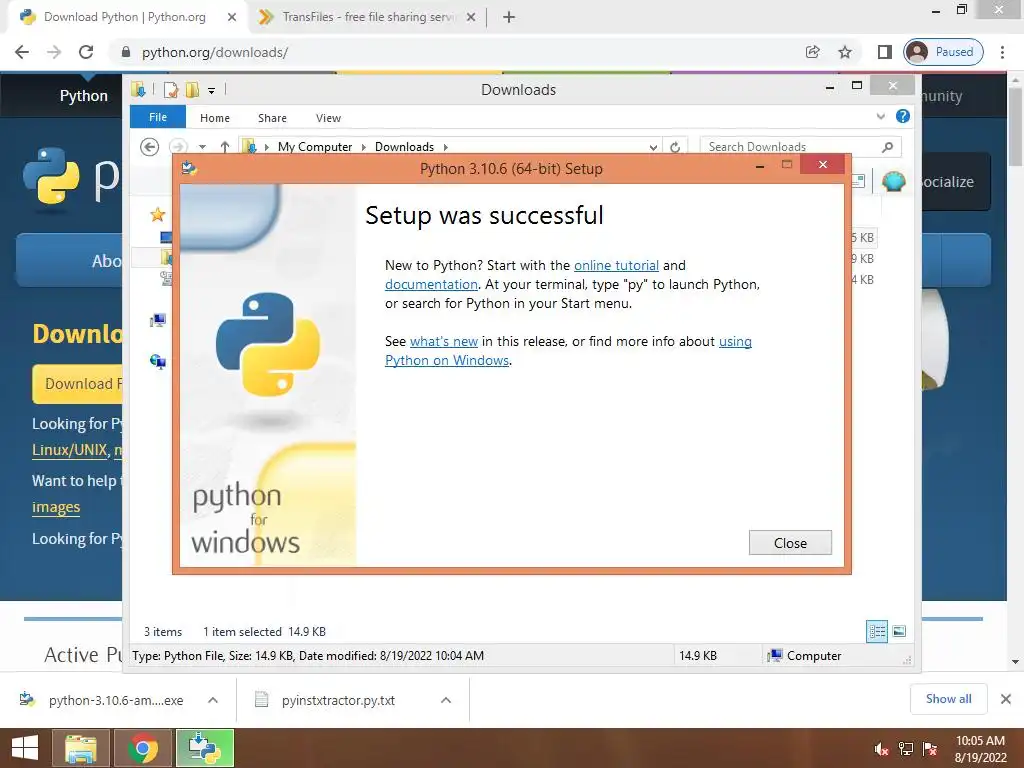This screenshot has height=768, width=1024.
Task: Click the network tray icon
Action: coord(906,750)
